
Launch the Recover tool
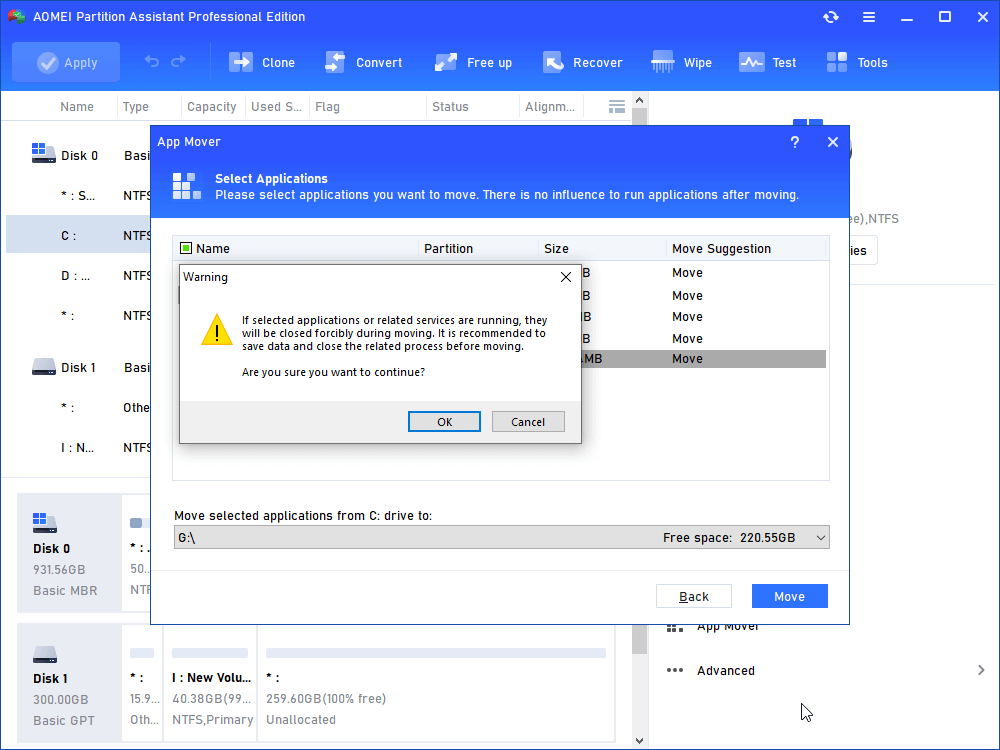[553, 62]
